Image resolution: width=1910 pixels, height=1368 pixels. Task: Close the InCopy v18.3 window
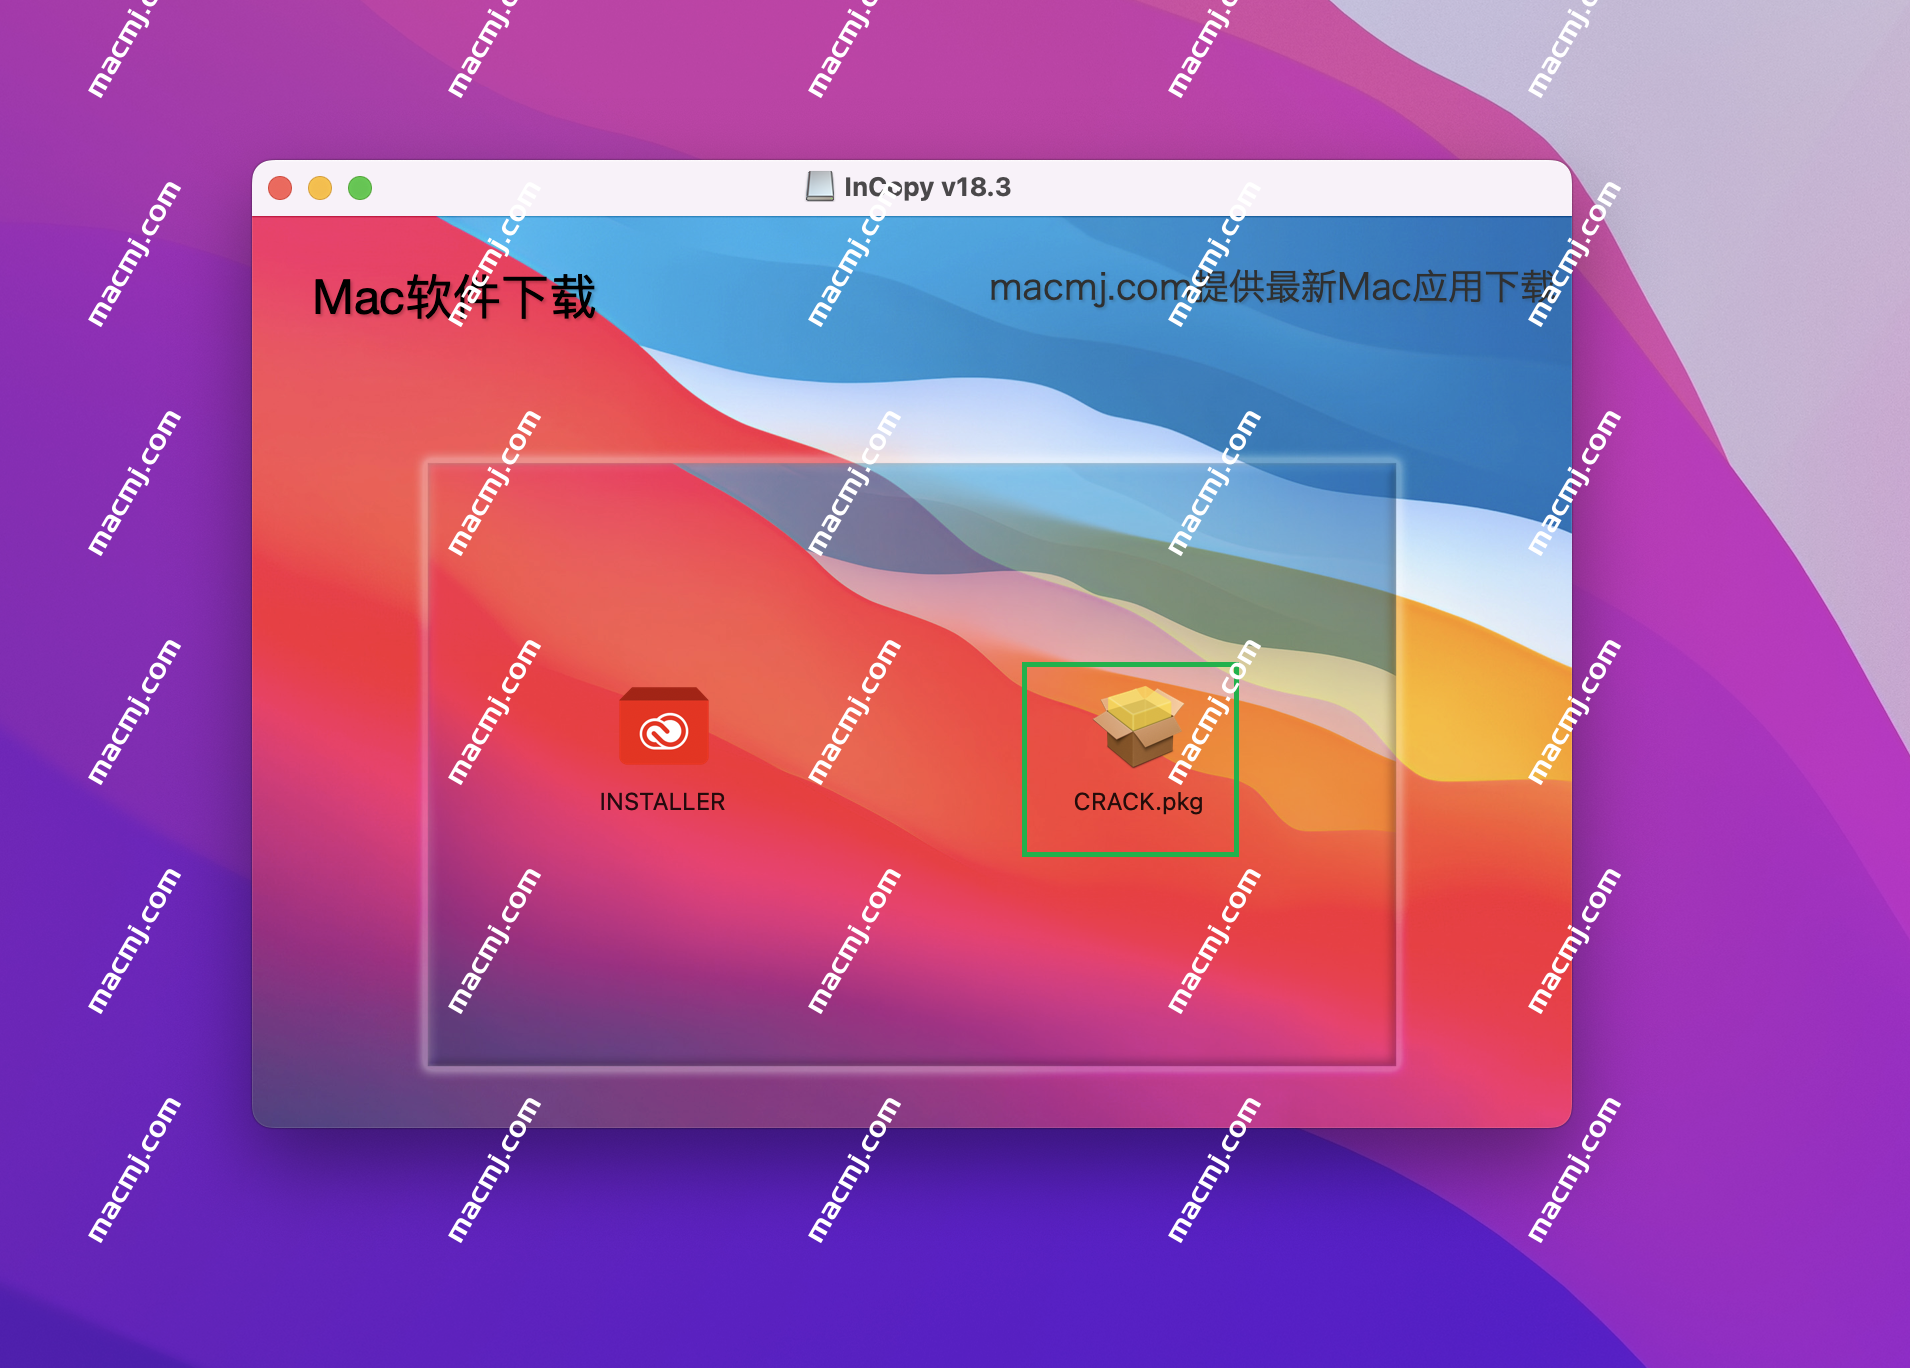[280, 188]
